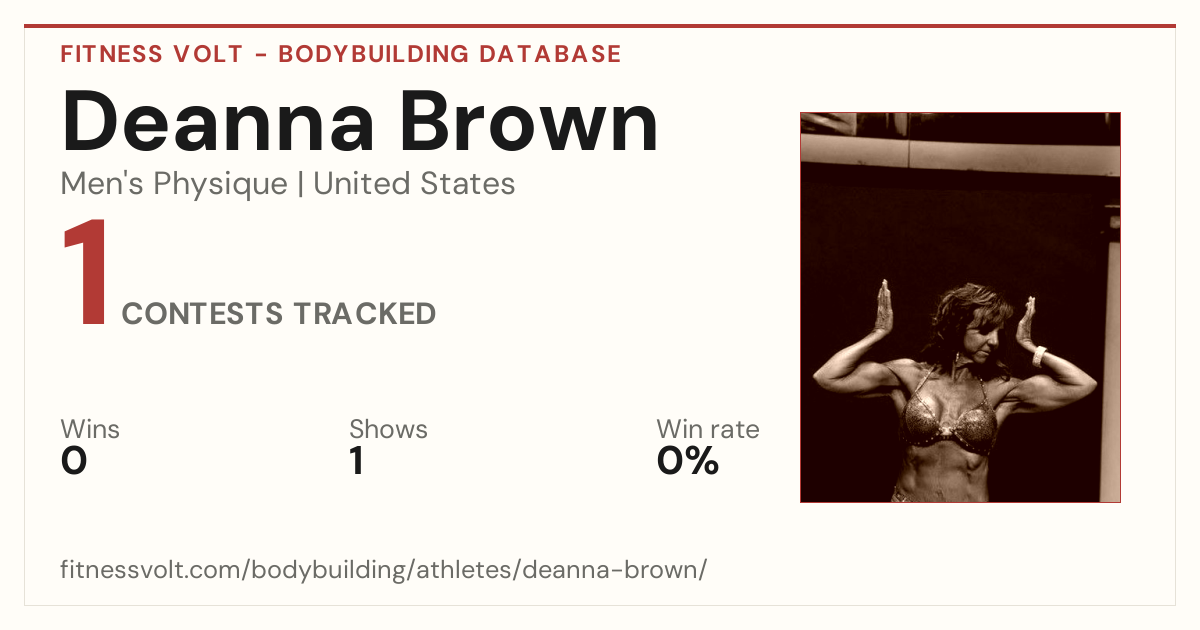Click the Shows label
The image size is (1200, 630).
(388, 430)
